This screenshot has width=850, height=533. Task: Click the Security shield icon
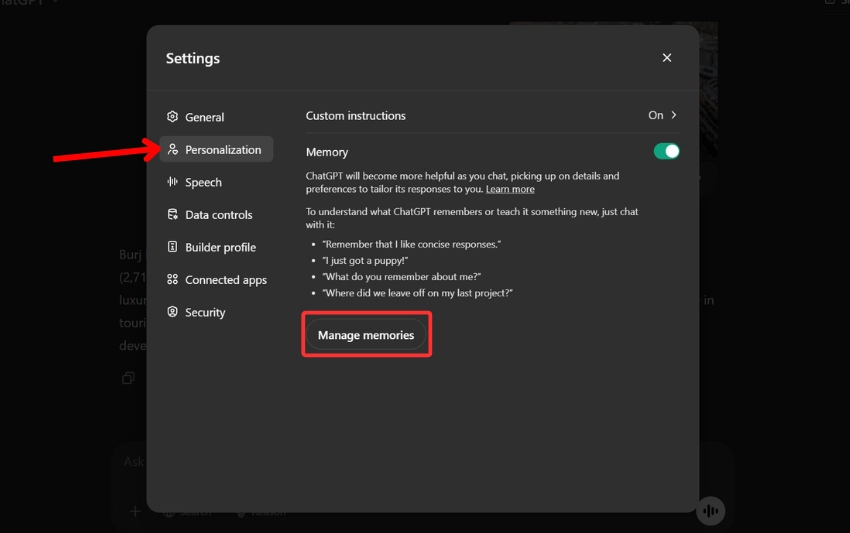coord(172,312)
